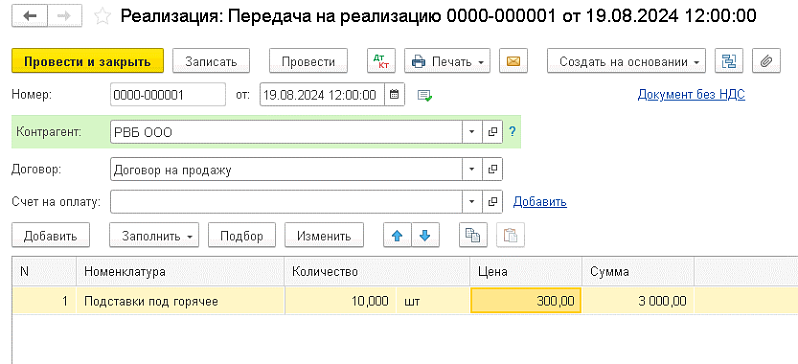Add document to favorites with star
798x364 pixels.
(103, 17)
